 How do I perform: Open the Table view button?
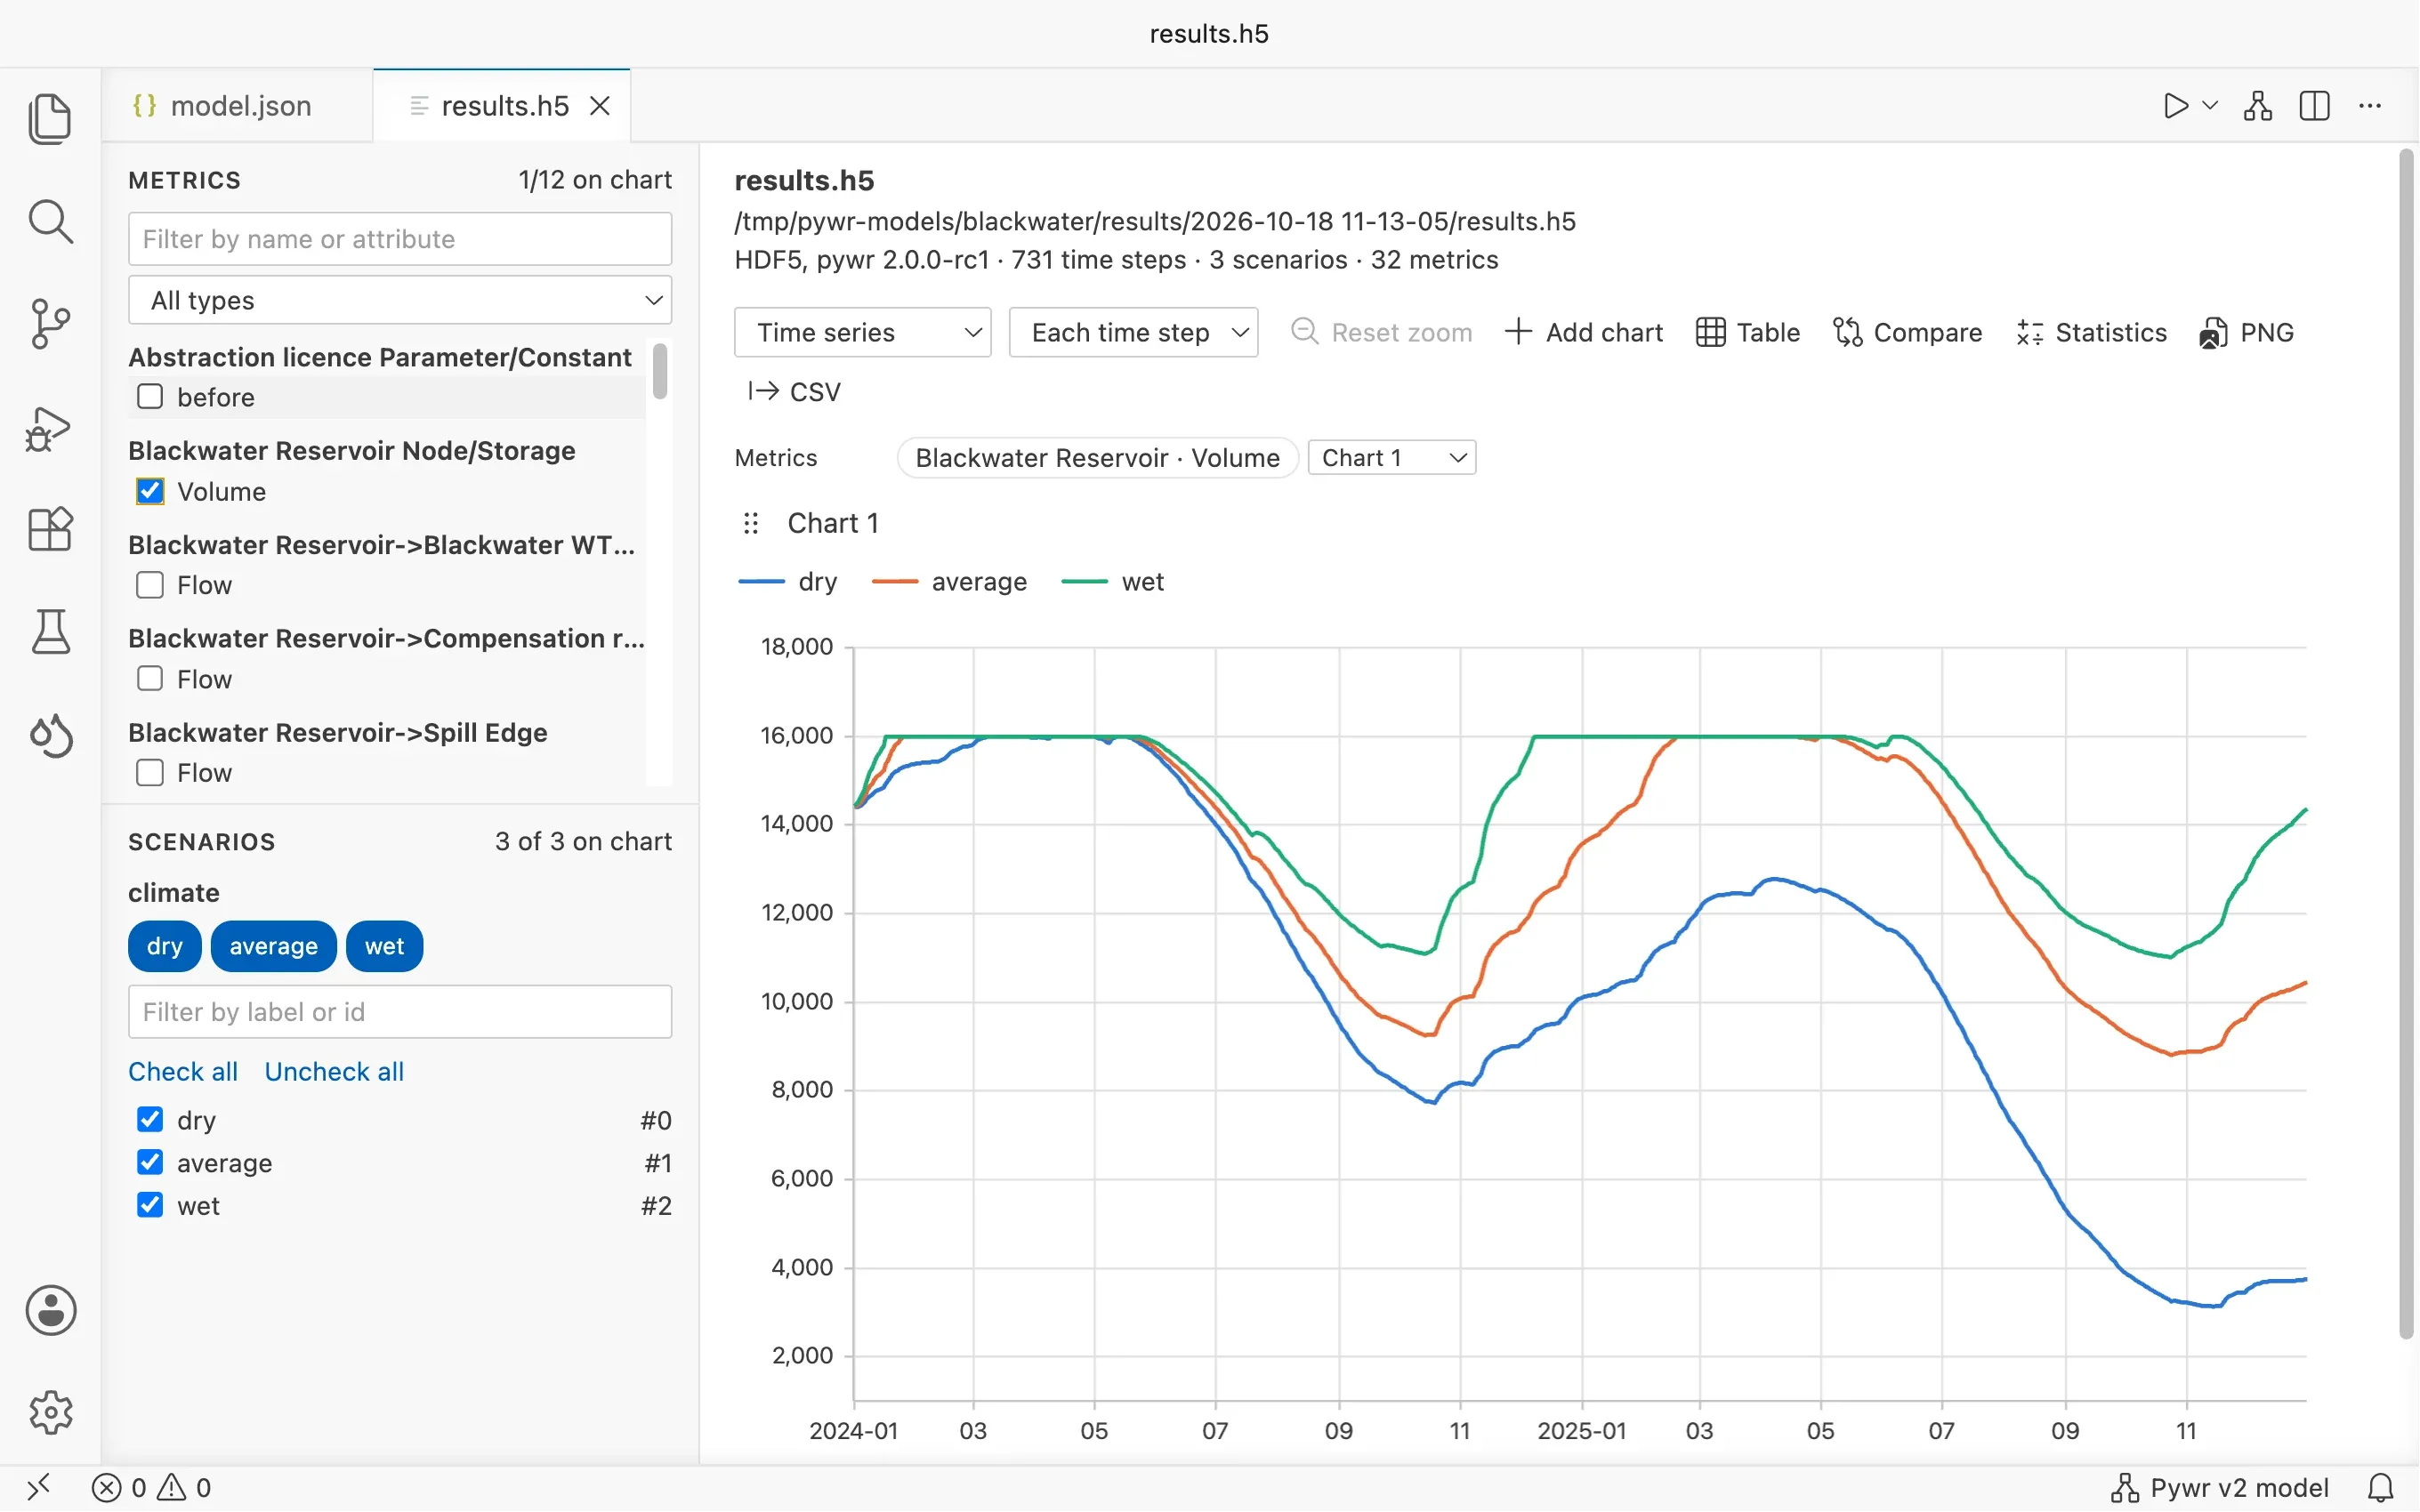point(1748,332)
